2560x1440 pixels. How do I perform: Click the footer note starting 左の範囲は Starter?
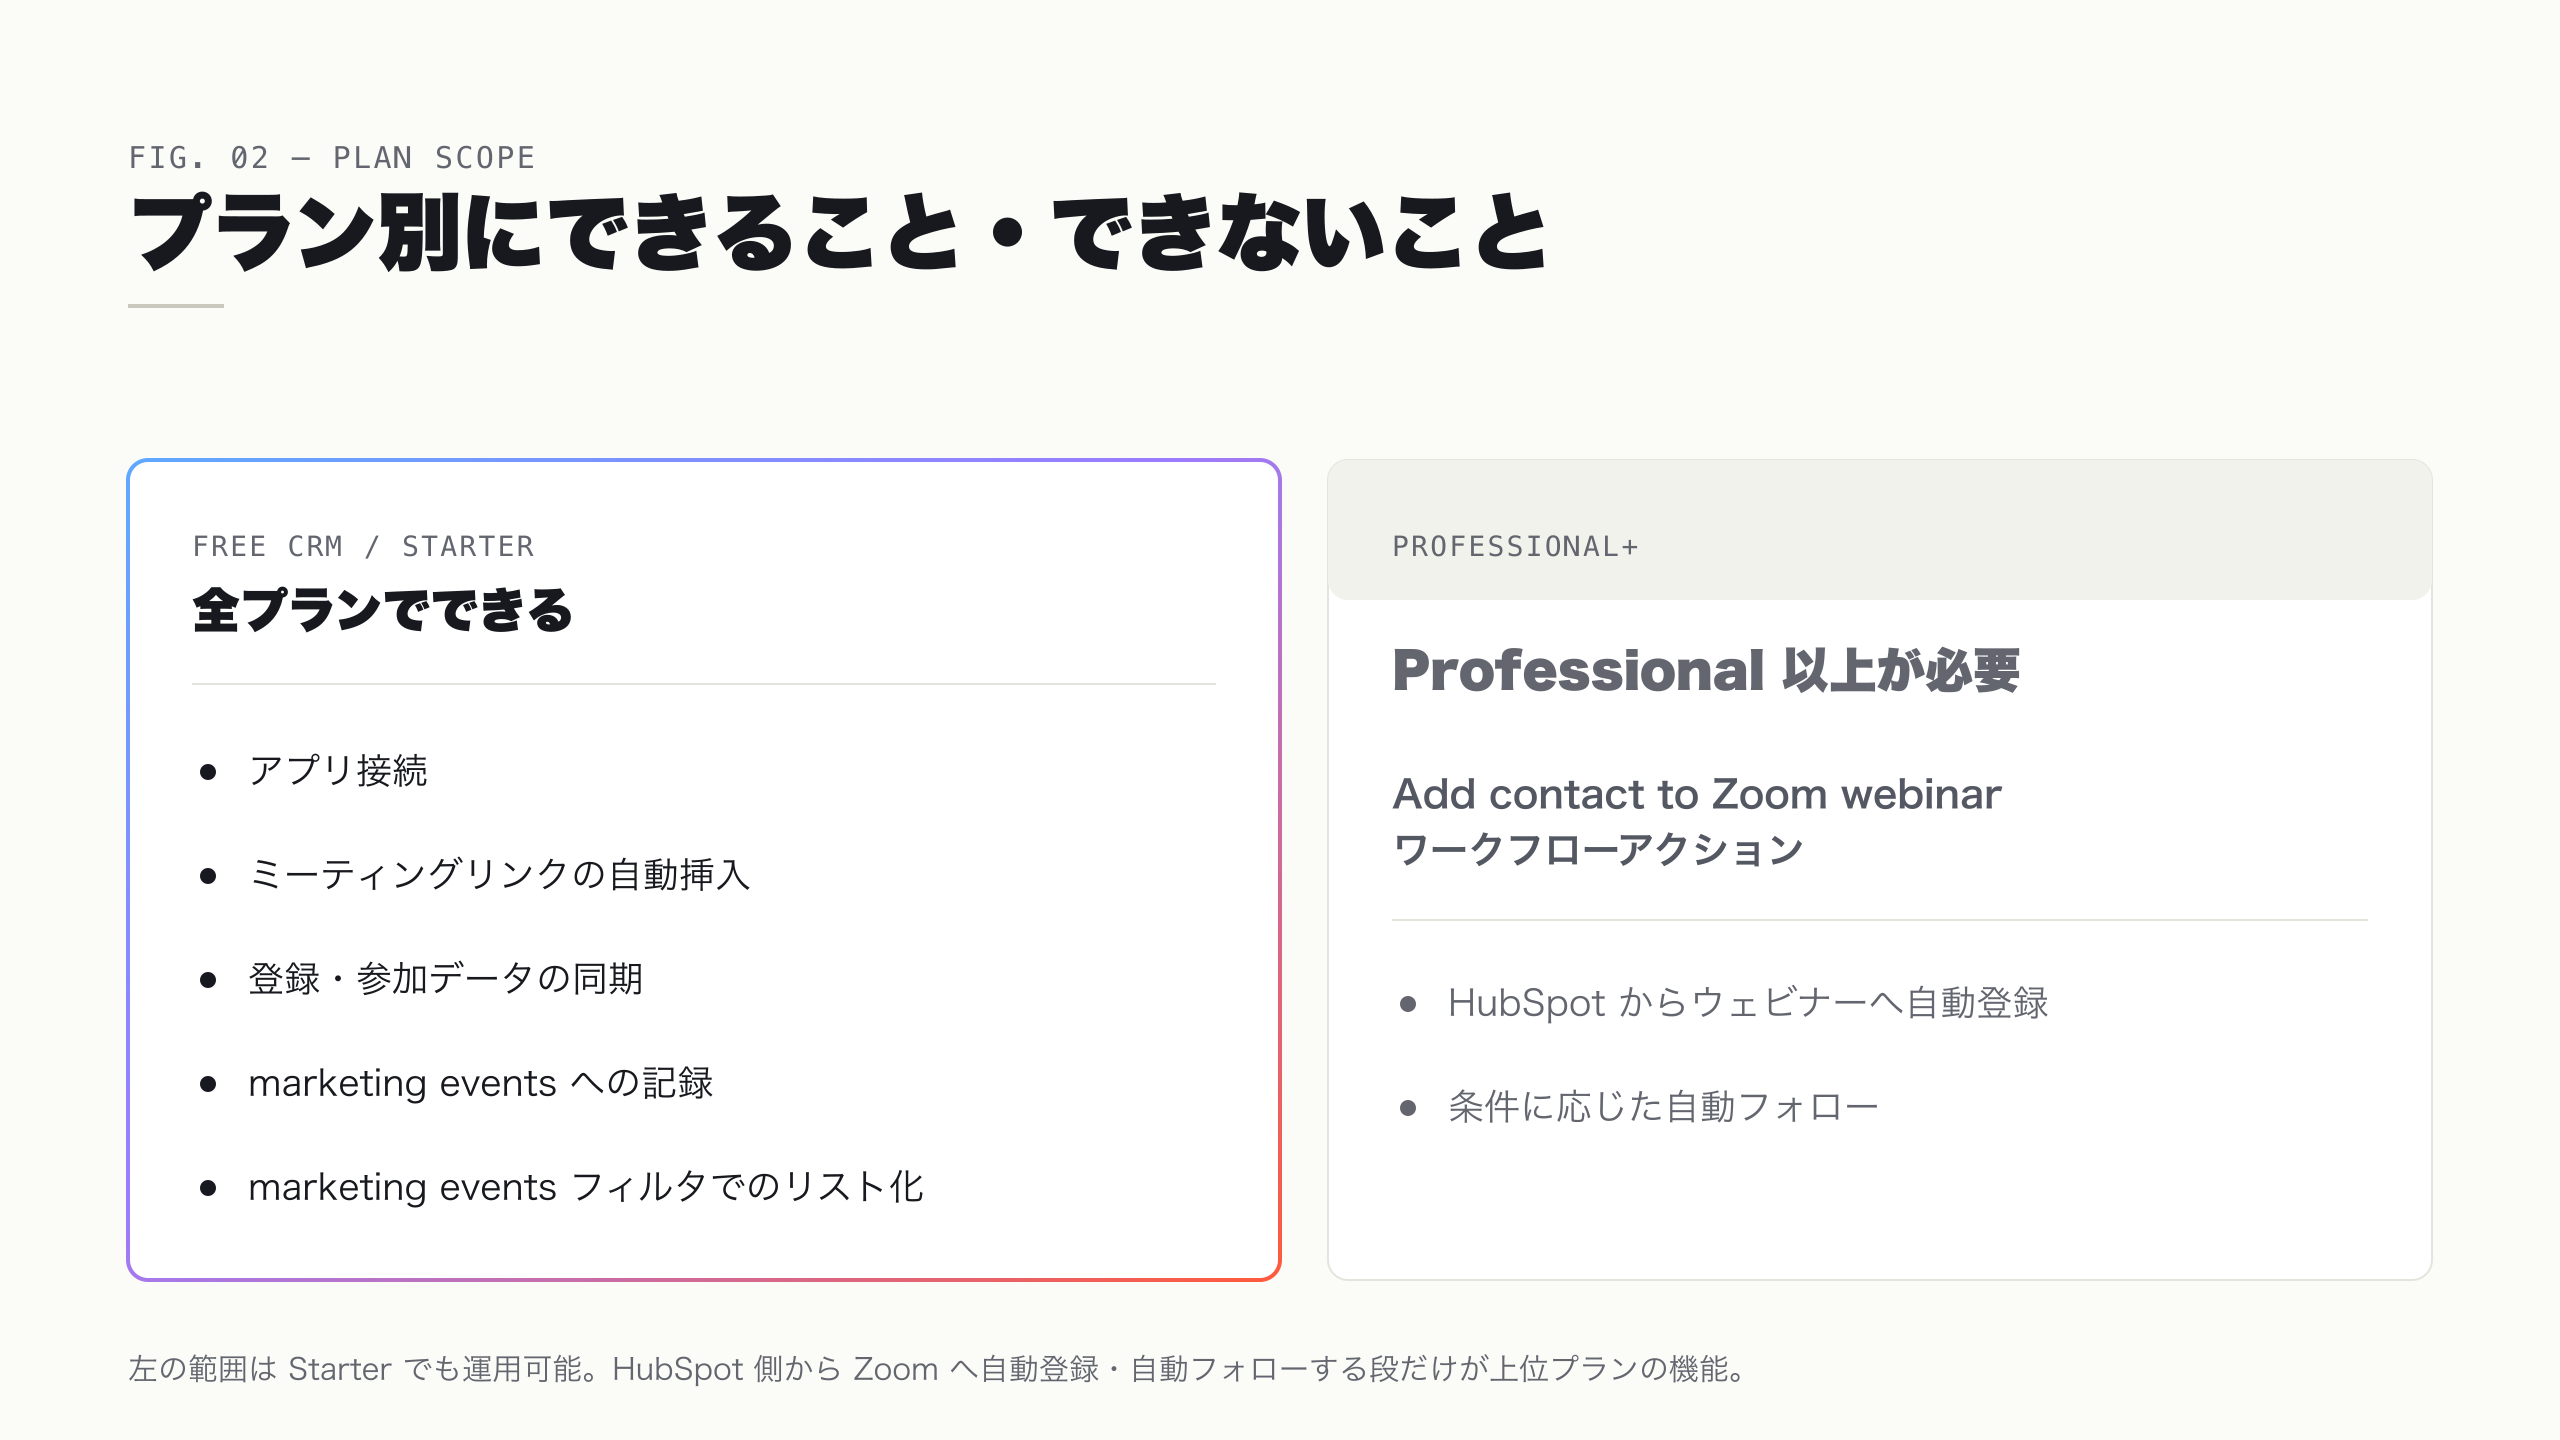[937, 1368]
